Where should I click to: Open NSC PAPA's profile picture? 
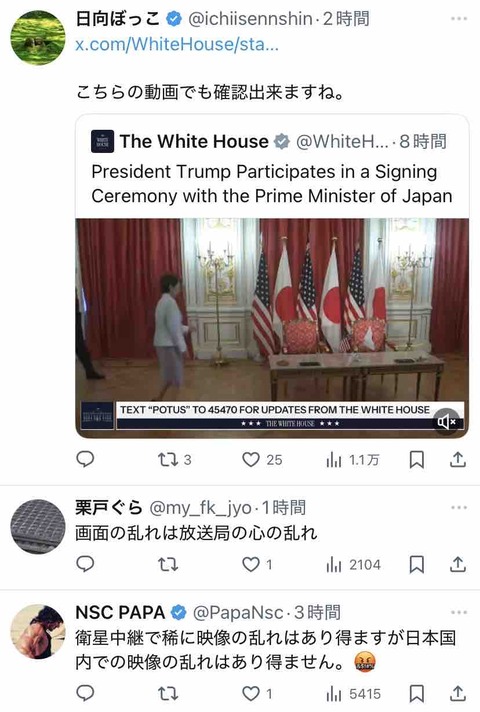click(38, 631)
